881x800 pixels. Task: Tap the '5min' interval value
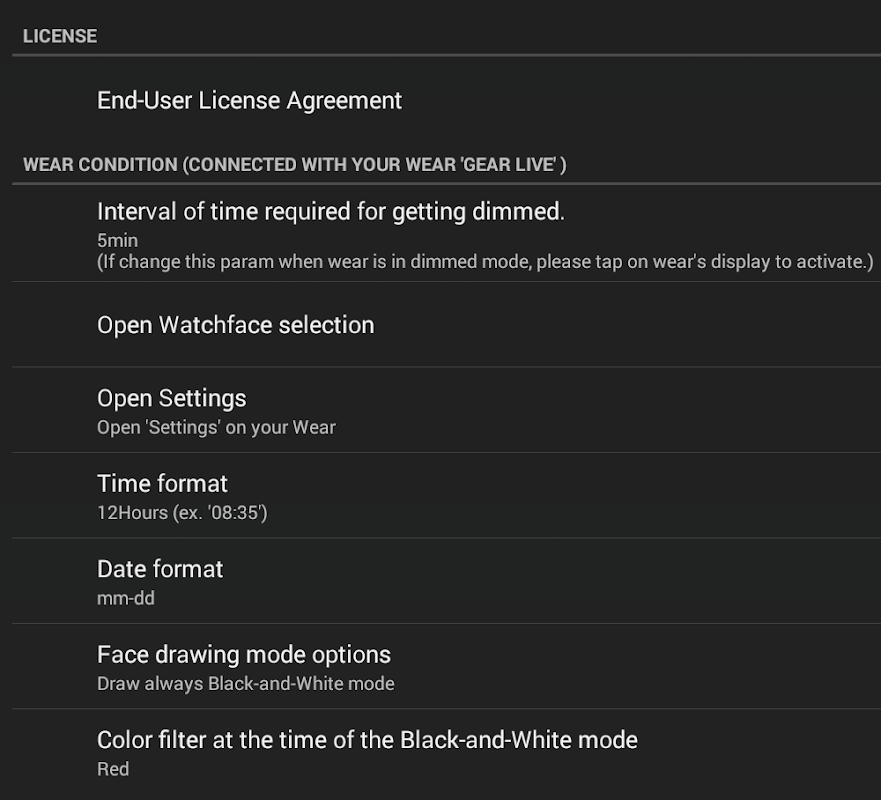117,241
